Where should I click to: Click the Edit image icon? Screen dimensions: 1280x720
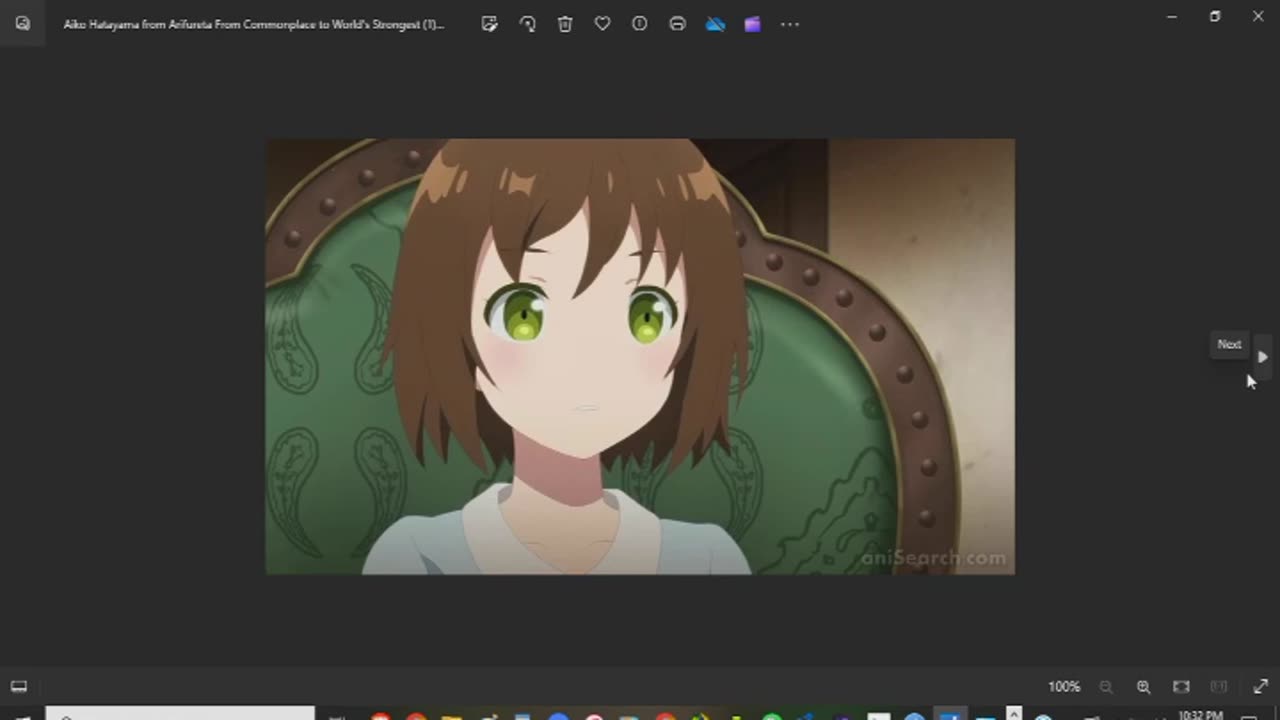489,24
